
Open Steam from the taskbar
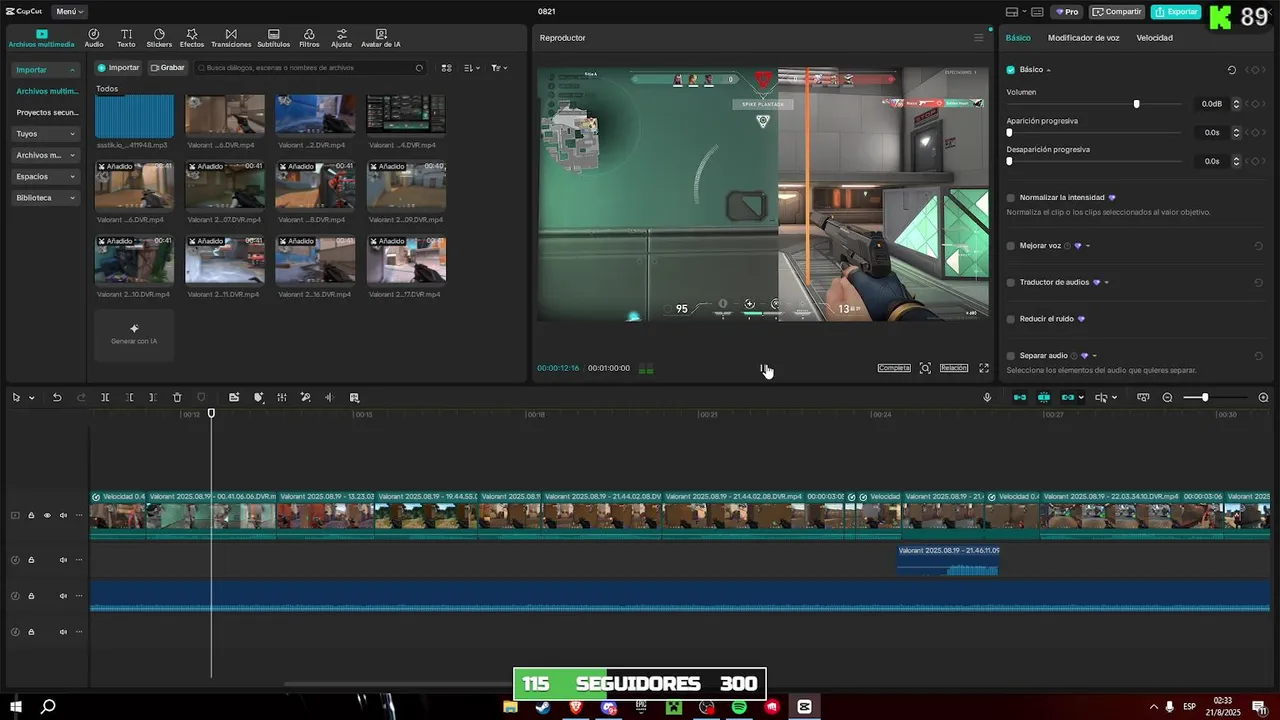543,707
